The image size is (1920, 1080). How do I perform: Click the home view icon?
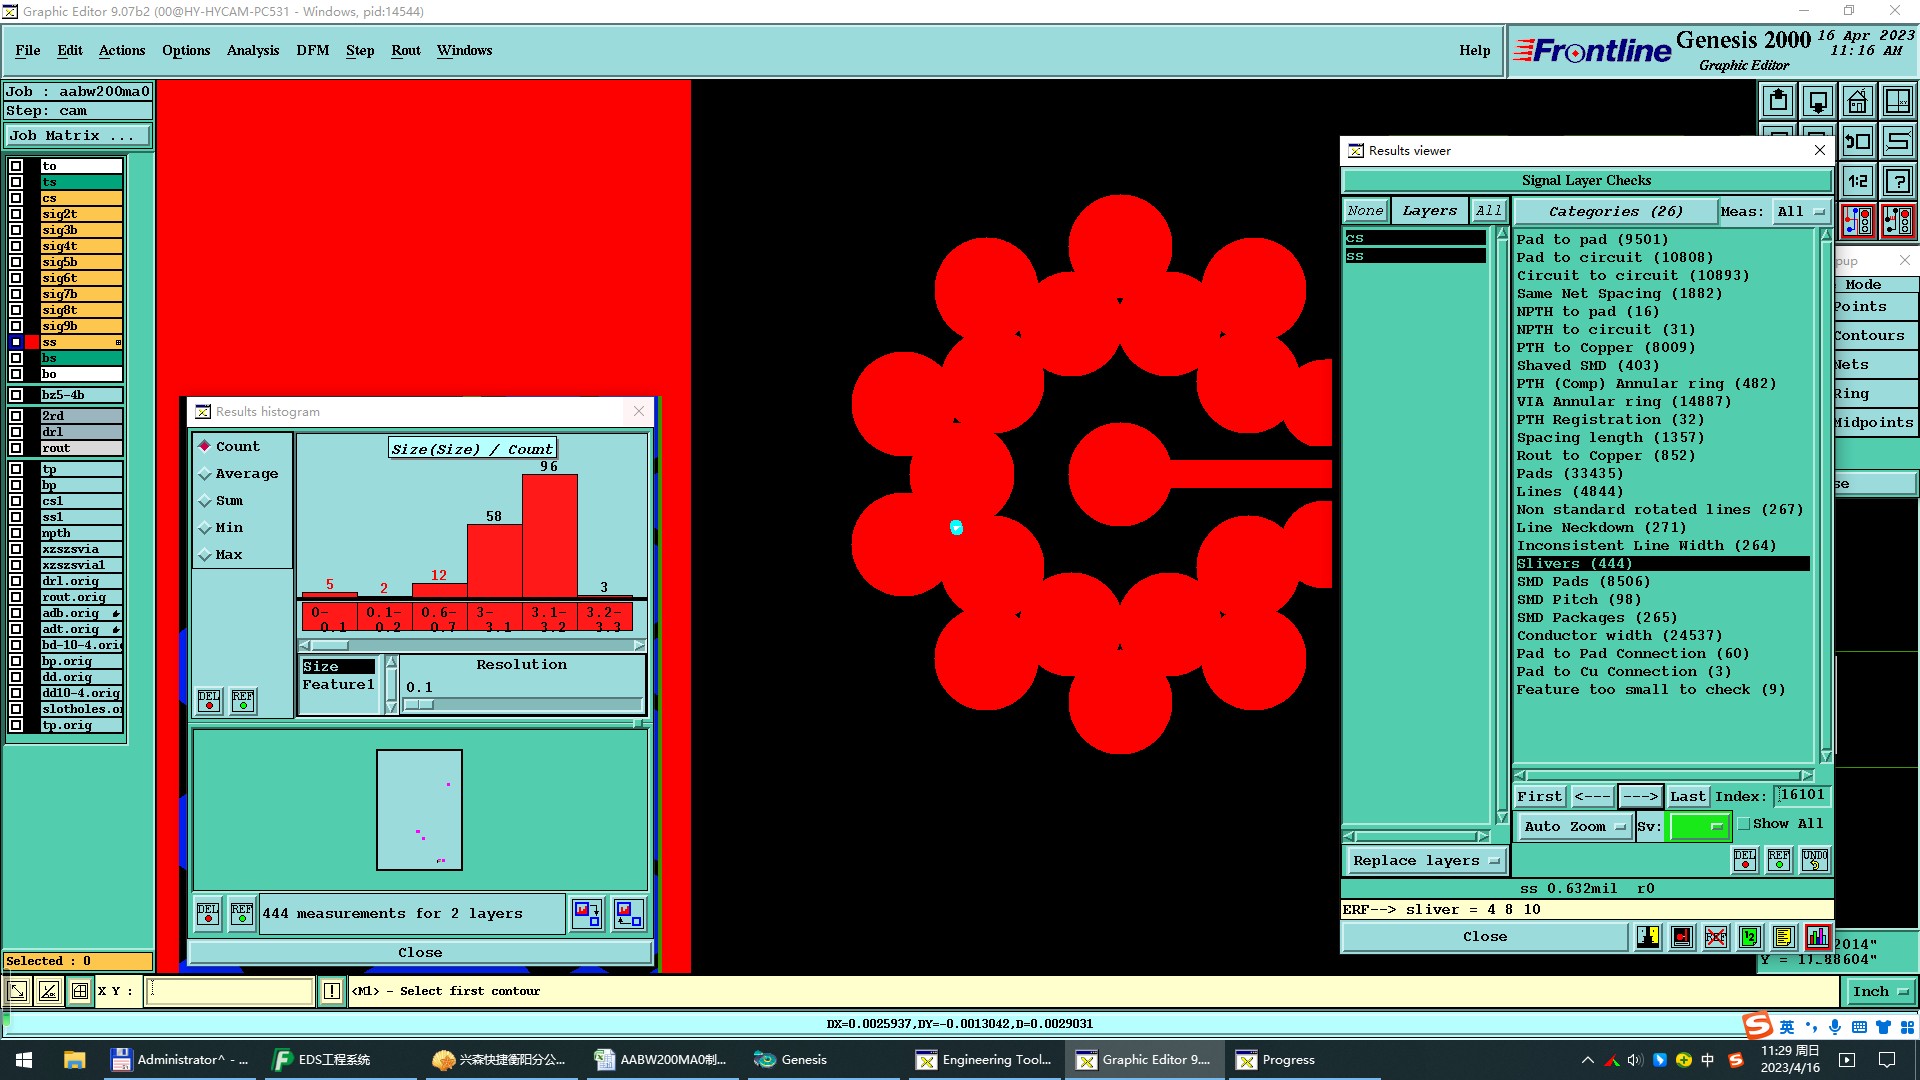click(1857, 101)
